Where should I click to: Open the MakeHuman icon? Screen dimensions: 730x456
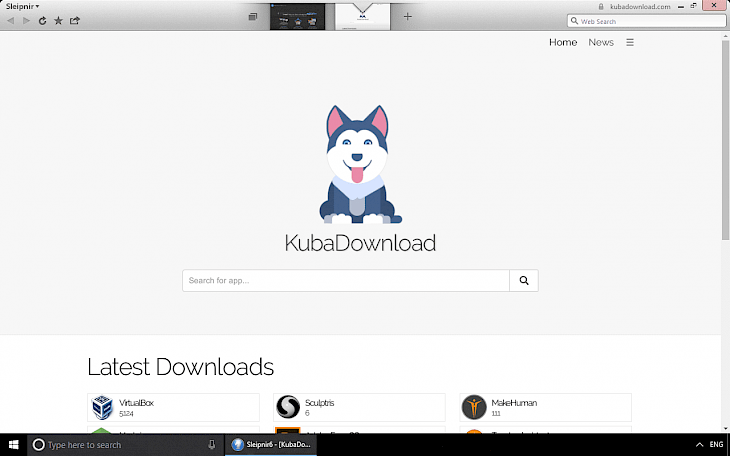point(474,407)
